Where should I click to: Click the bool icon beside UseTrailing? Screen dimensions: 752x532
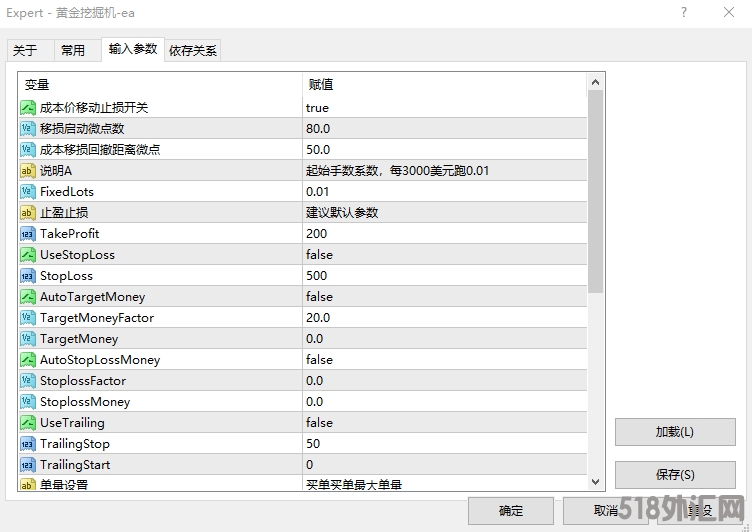click(28, 423)
